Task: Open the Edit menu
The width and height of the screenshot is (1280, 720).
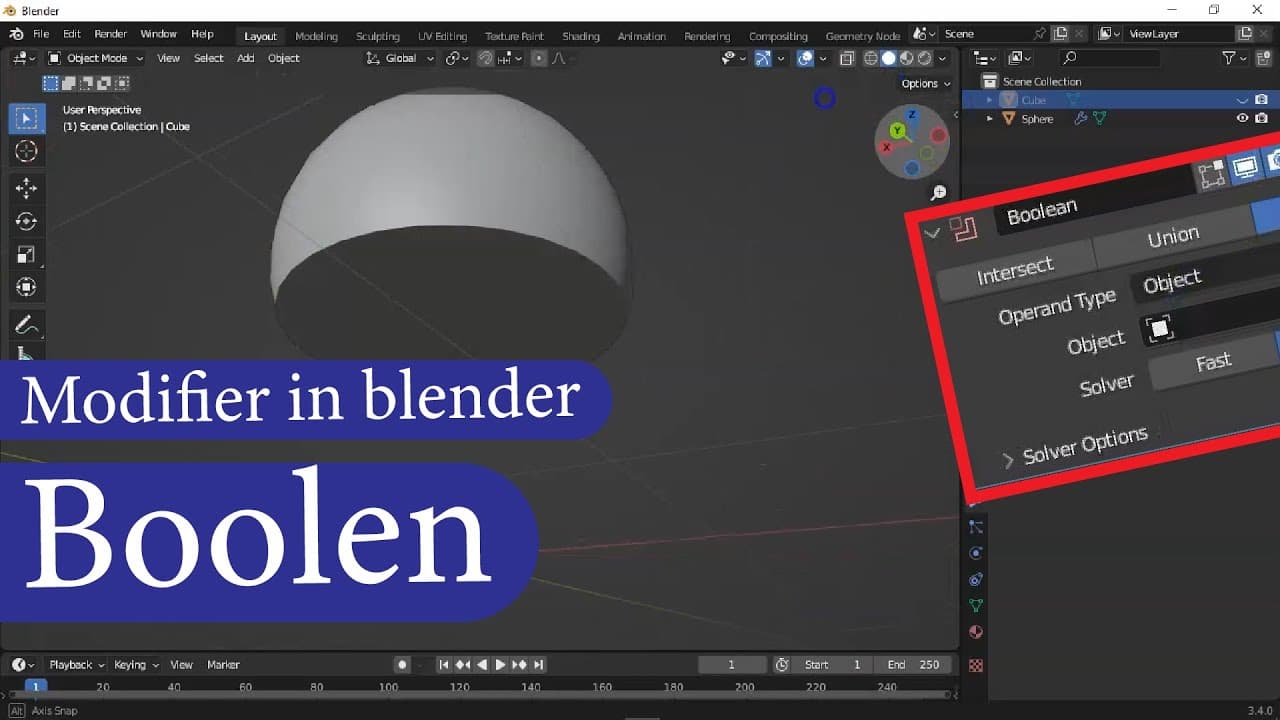Action: [72, 34]
